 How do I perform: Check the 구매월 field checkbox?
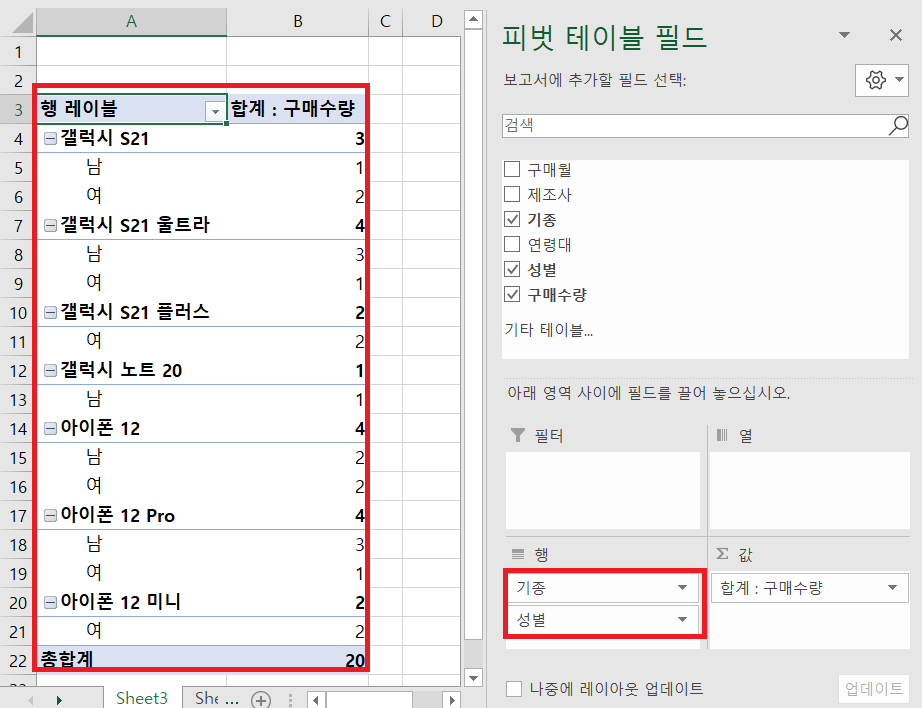[512, 169]
